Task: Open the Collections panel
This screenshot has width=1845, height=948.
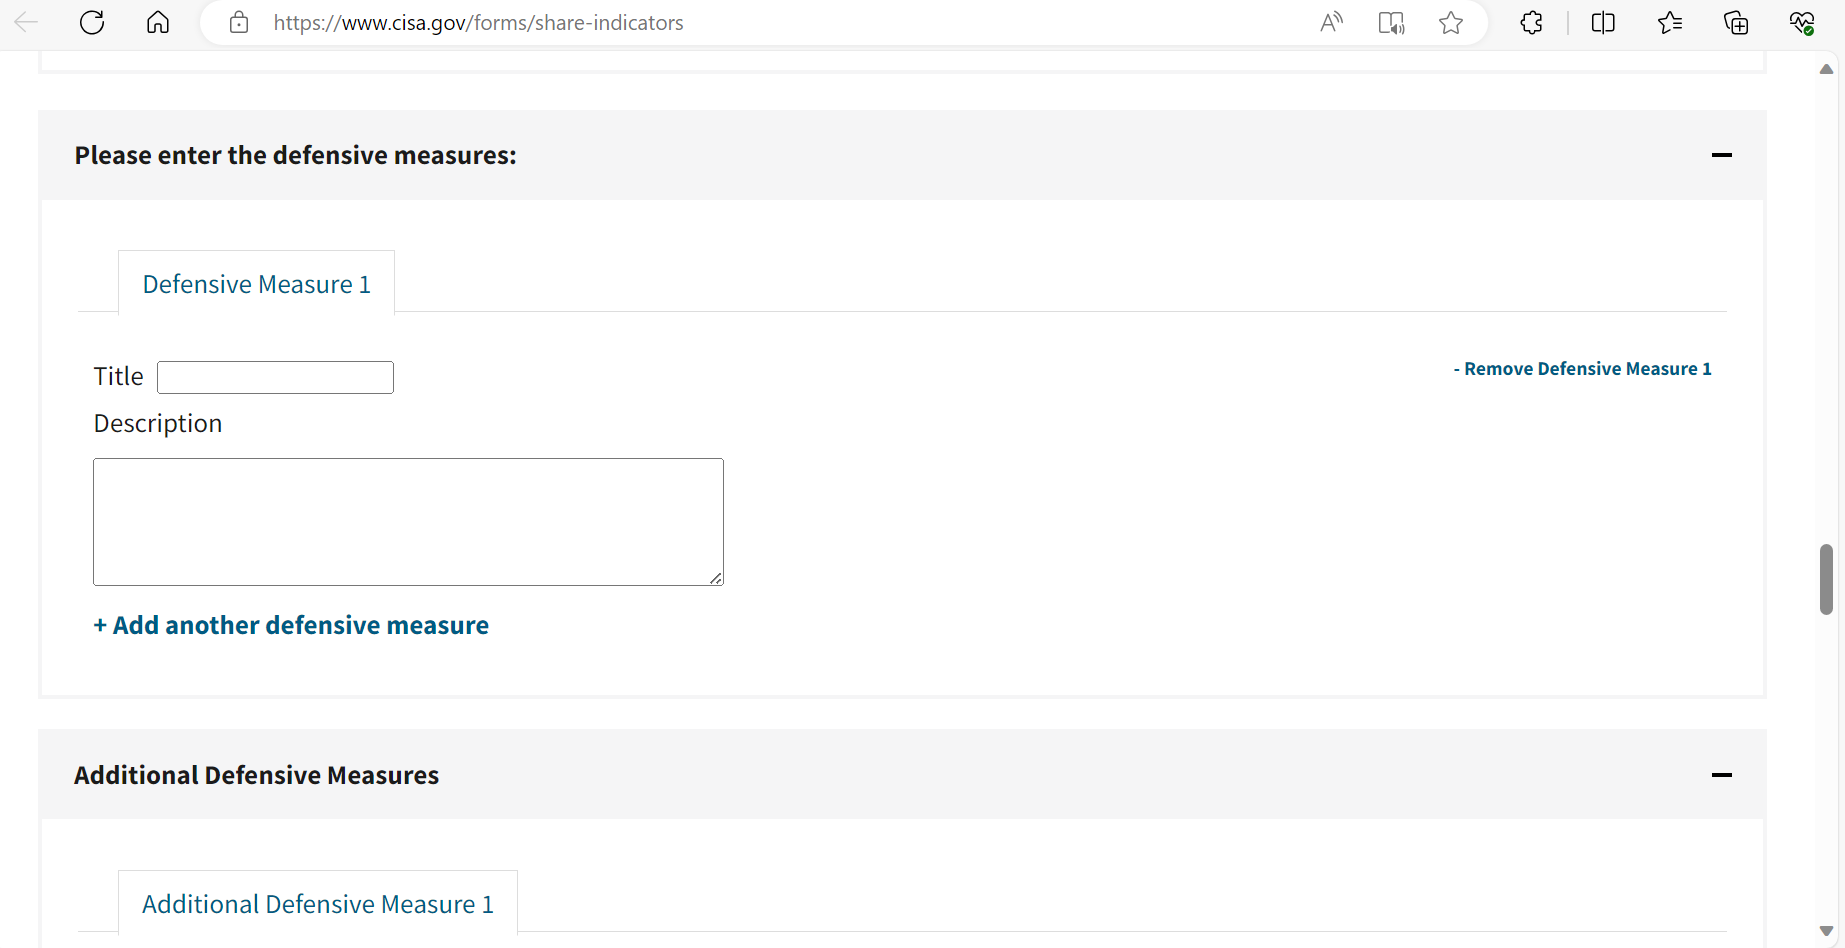Action: [1736, 23]
